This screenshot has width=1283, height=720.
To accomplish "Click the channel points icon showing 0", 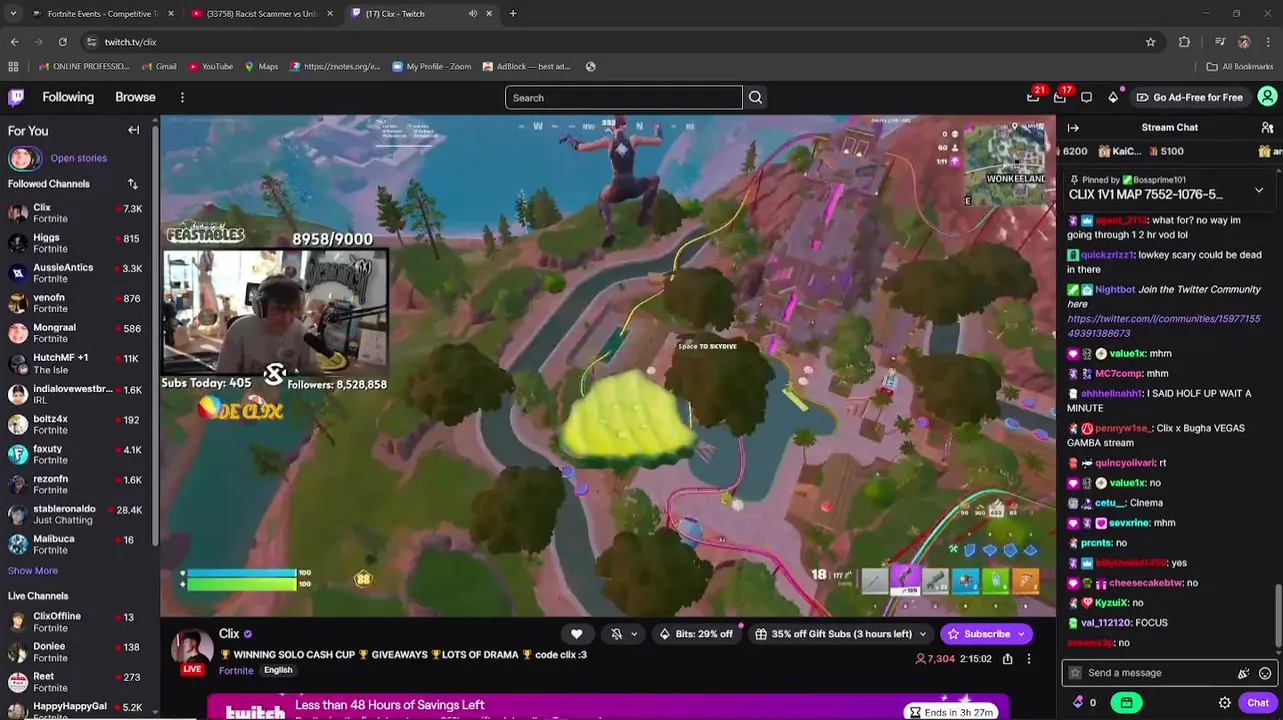I will (x=1084, y=703).
